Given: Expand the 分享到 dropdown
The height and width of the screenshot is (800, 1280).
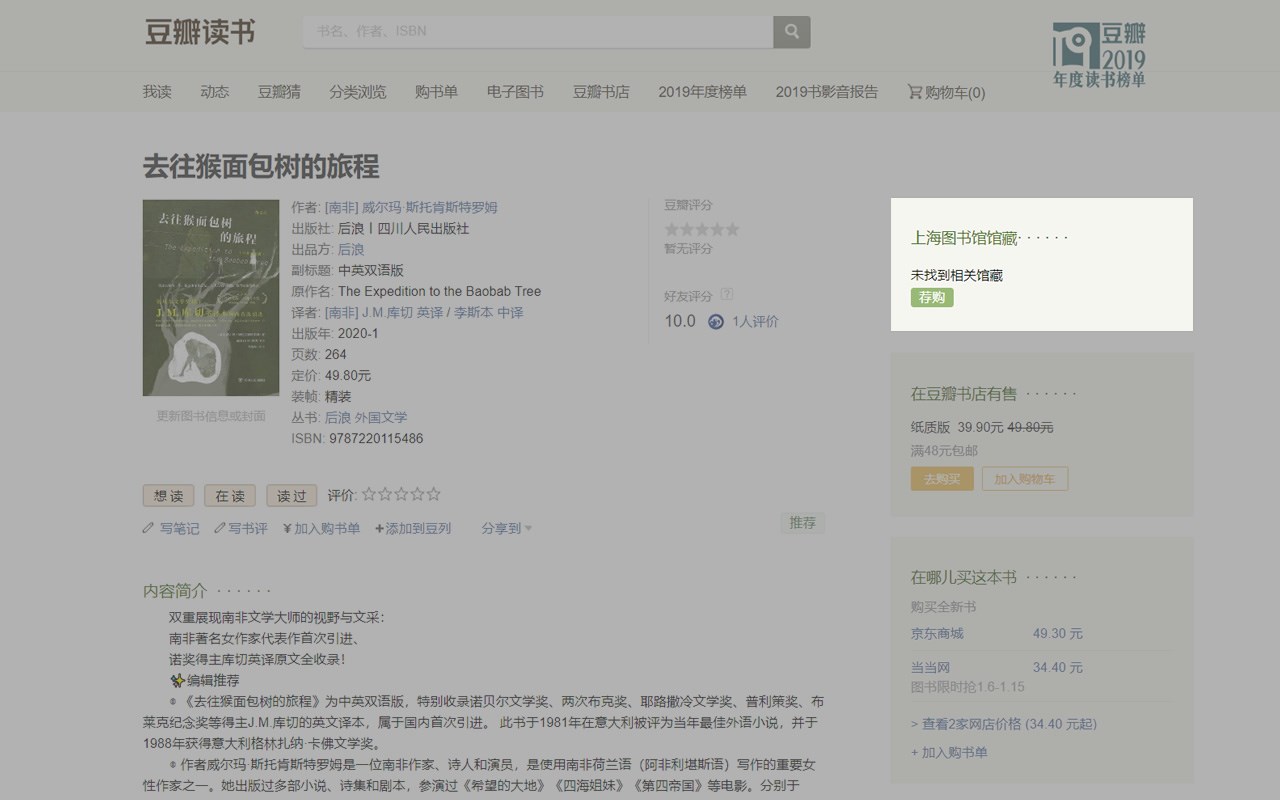Looking at the screenshot, I should 506,528.
